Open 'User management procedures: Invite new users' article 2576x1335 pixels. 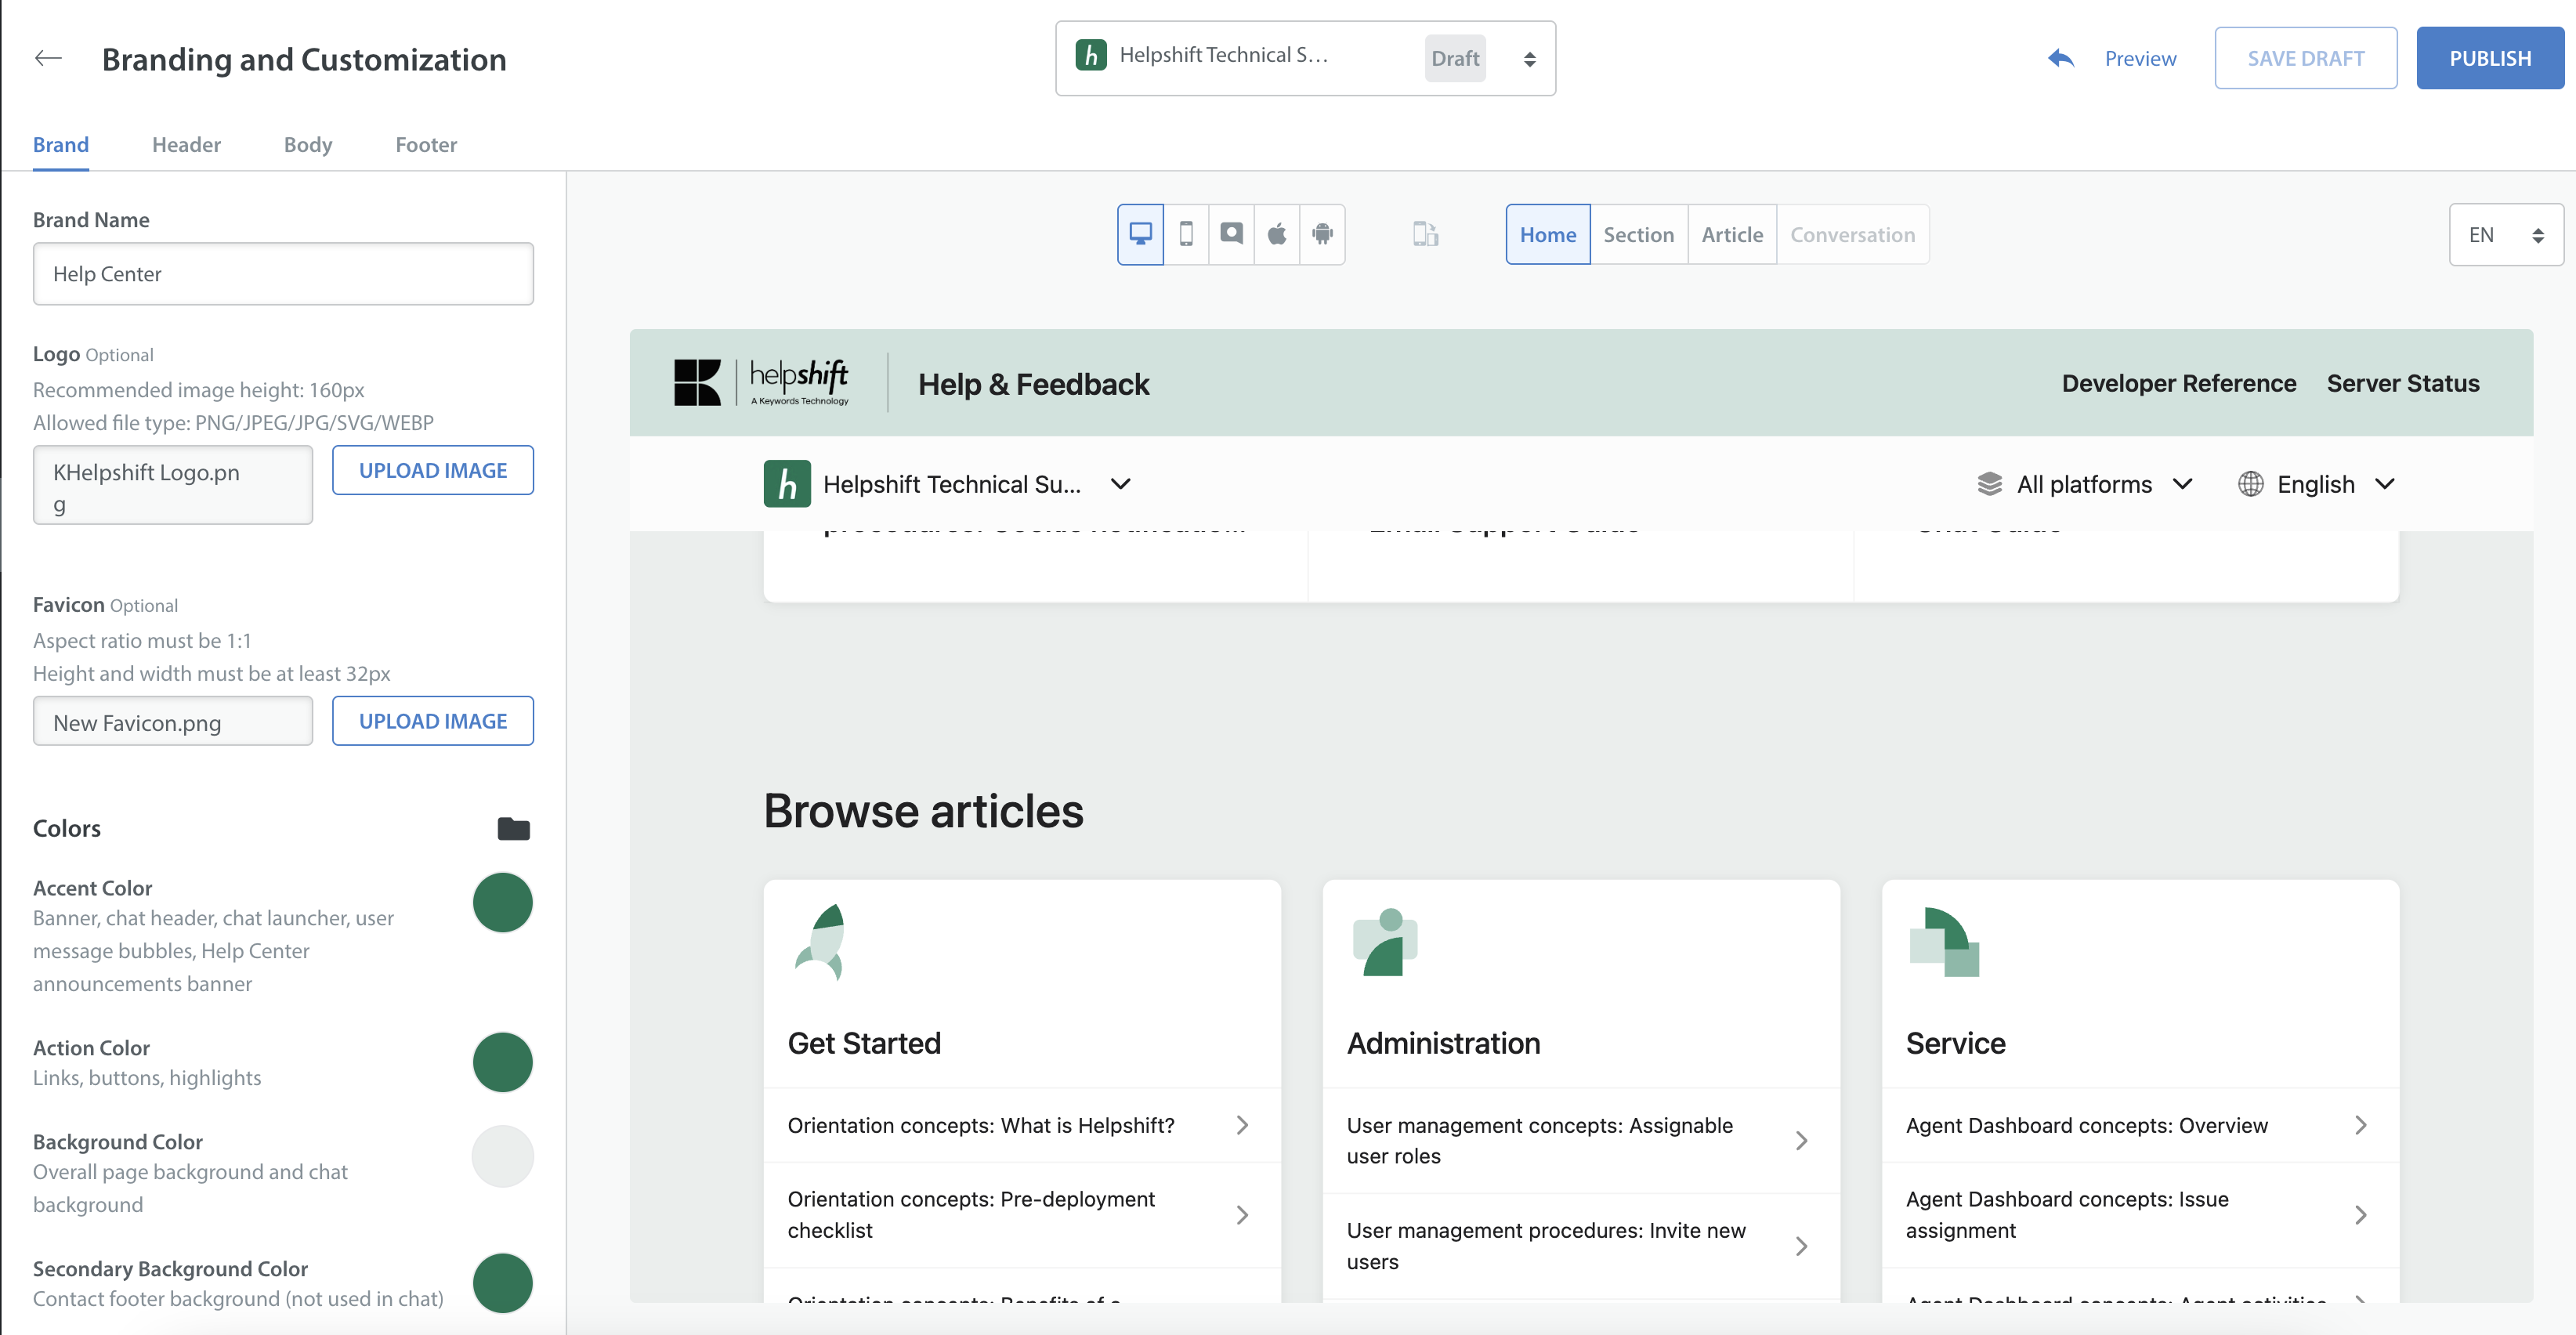point(1581,1246)
